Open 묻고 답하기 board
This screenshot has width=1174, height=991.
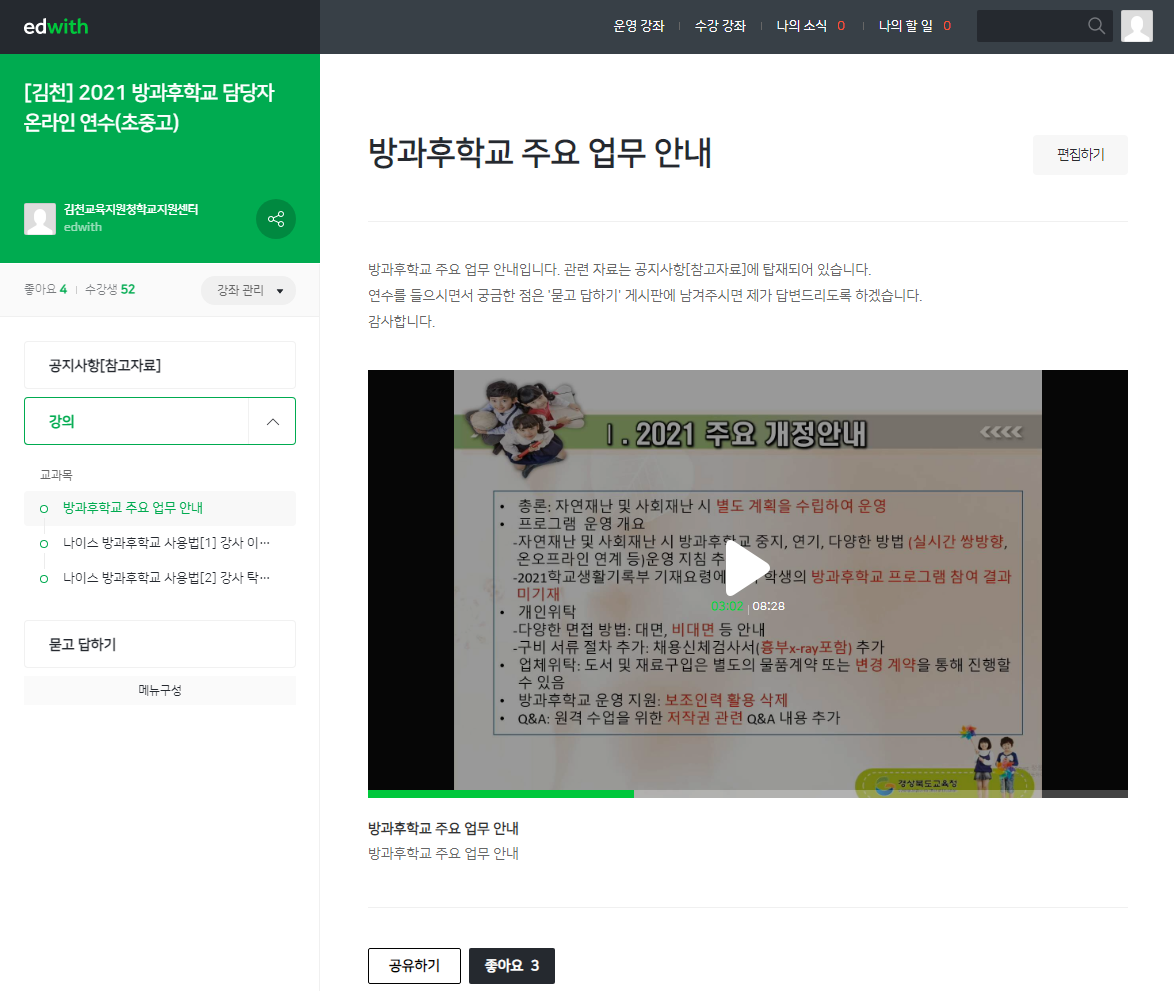pos(160,644)
